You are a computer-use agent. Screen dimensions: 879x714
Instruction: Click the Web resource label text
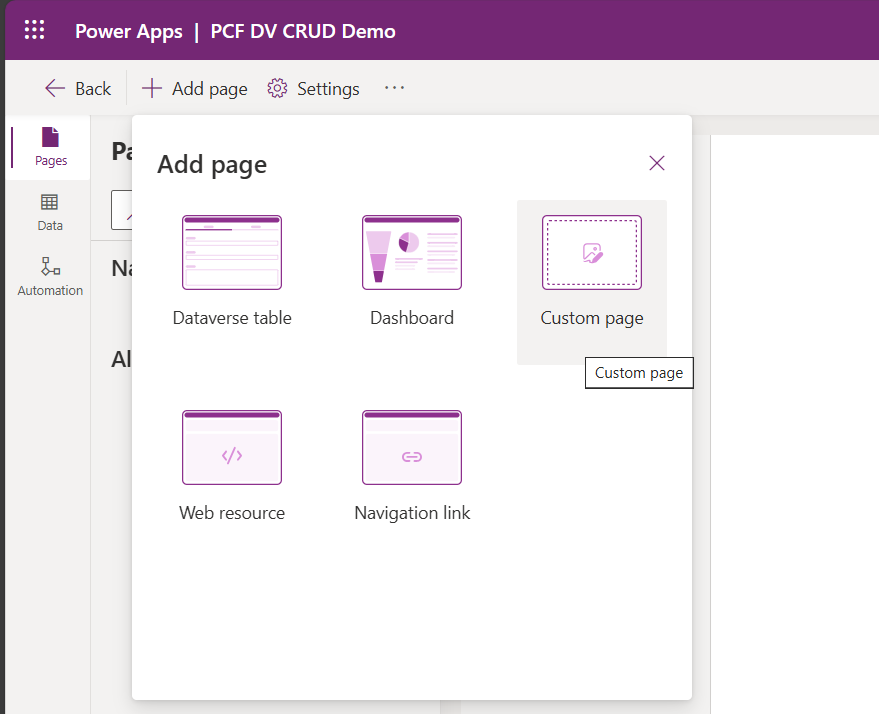point(232,513)
